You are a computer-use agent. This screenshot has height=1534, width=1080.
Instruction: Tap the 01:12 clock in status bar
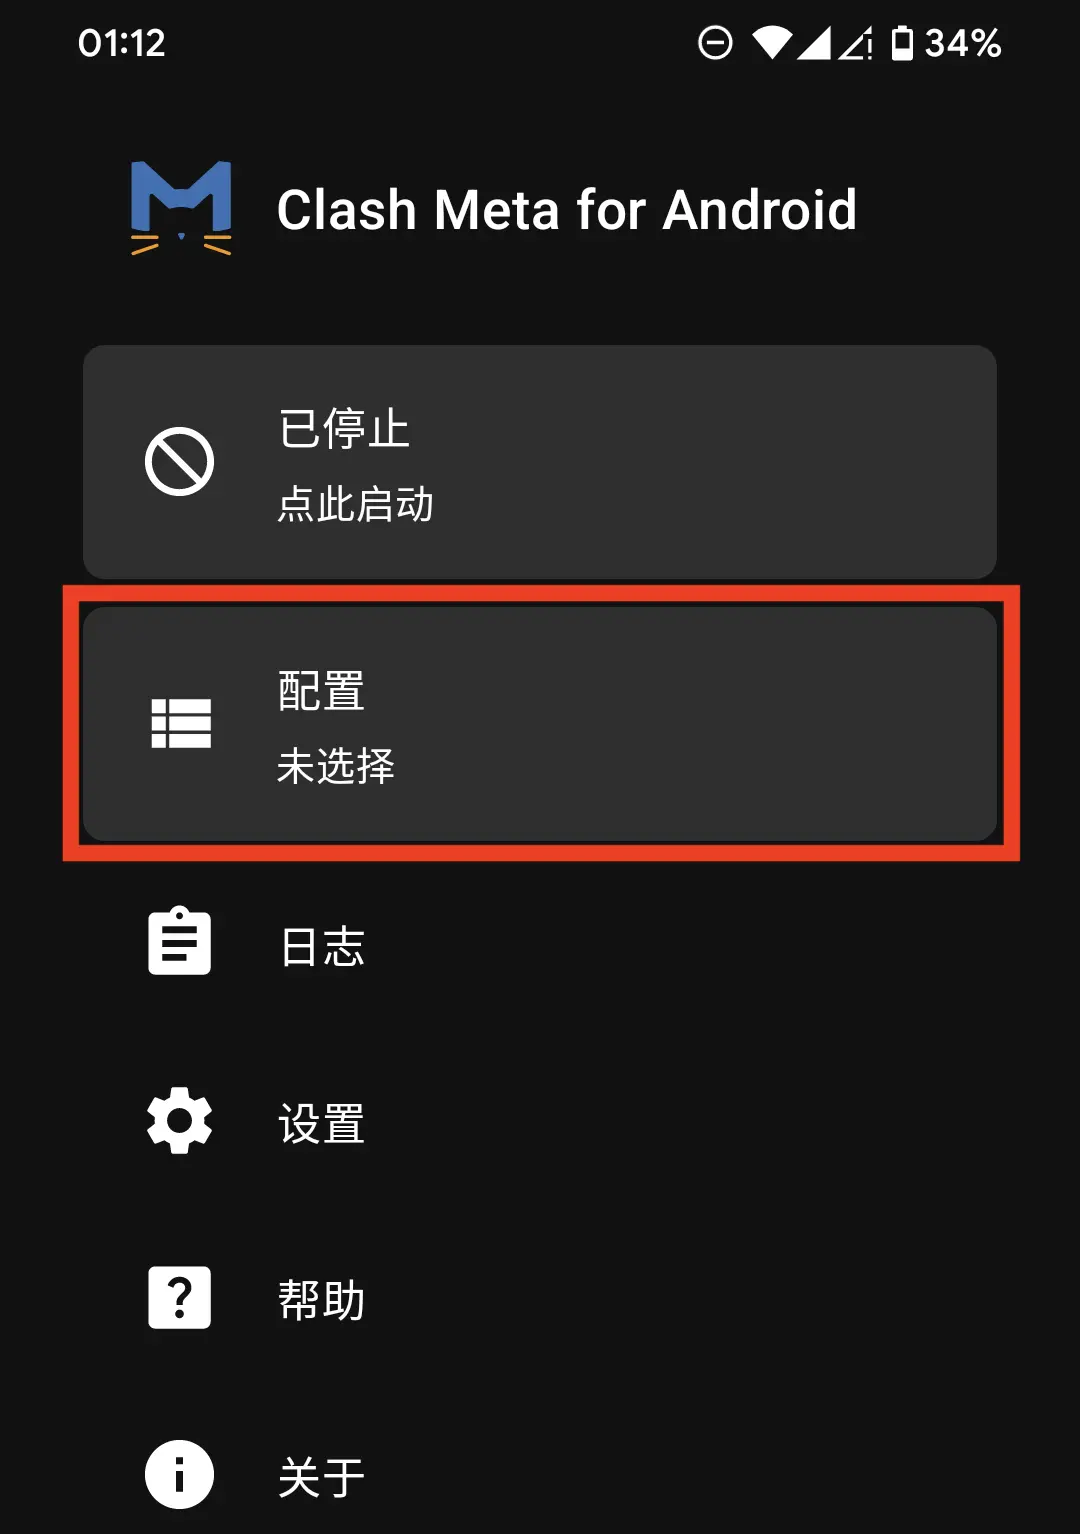click(x=121, y=43)
